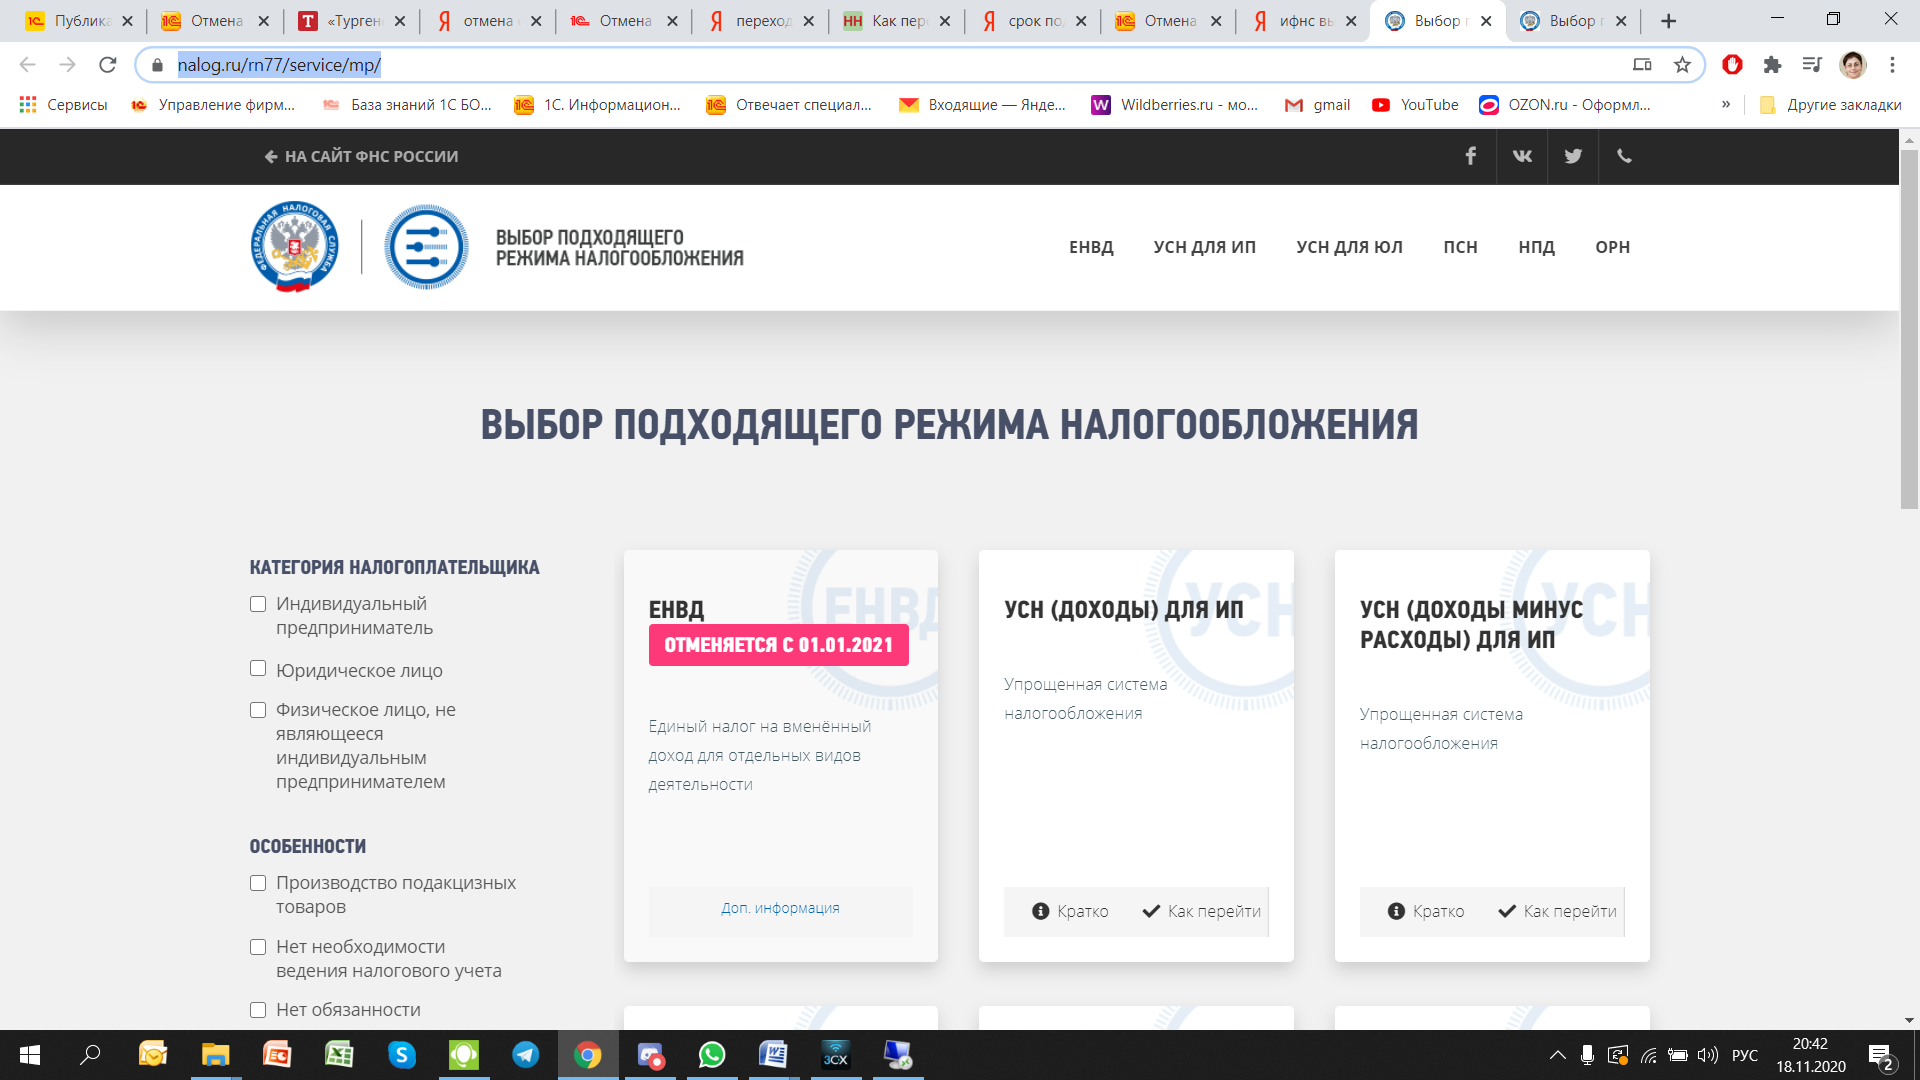1920x1080 pixels.
Task: Open Chrome media control icon
Action: (1812, 65)
